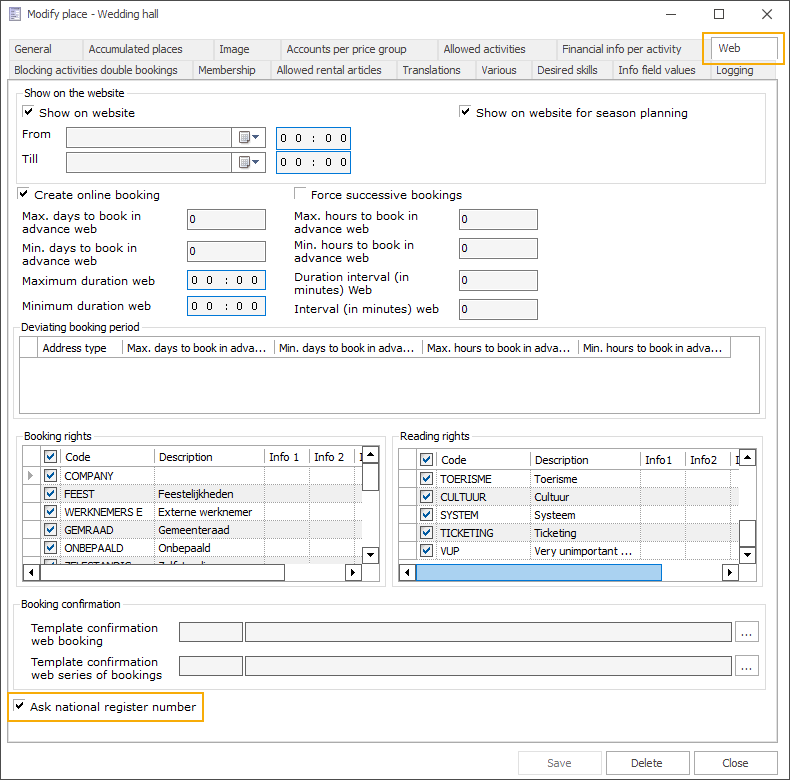Click Max. days to book in advance web field
Image resolution: width=790 pixels, height=780 pixels.
pyautogui.click(x=226, y=220)
